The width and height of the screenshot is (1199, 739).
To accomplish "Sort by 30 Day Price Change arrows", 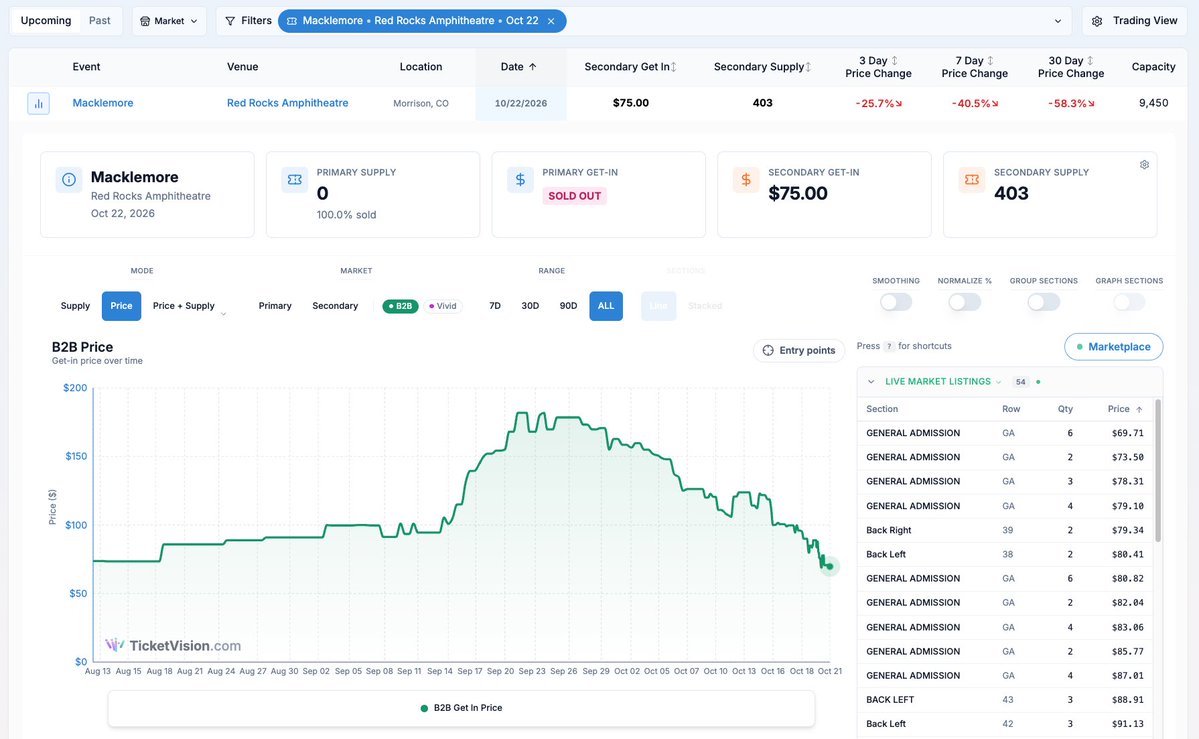I will tap(1090, 60).
